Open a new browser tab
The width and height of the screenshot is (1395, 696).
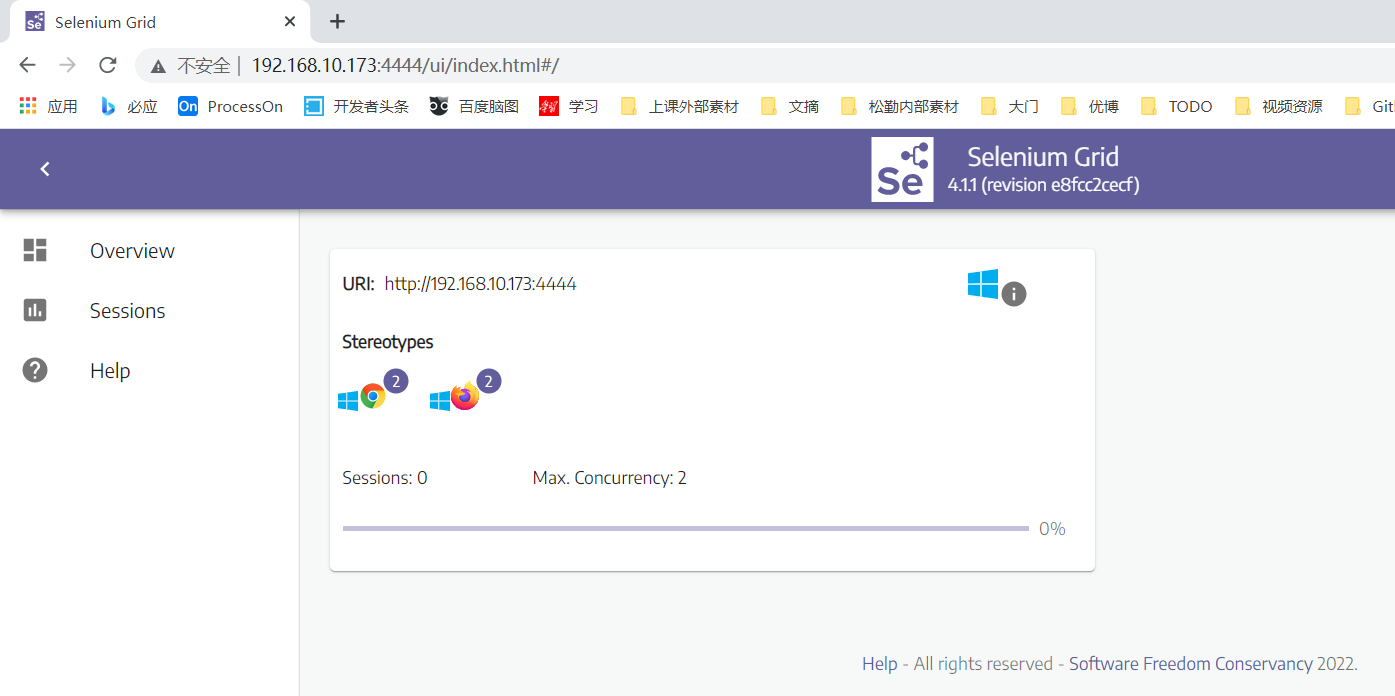[338, 22]
